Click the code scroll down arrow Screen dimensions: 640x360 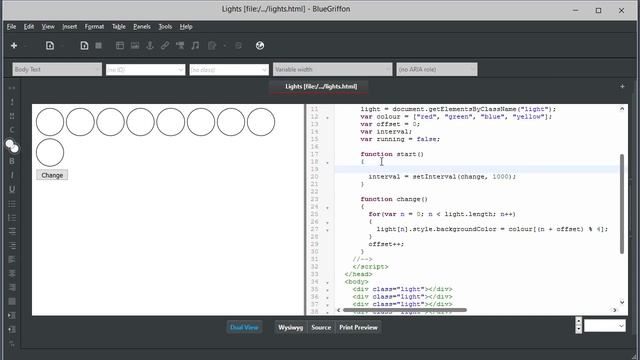click(622, 302)
